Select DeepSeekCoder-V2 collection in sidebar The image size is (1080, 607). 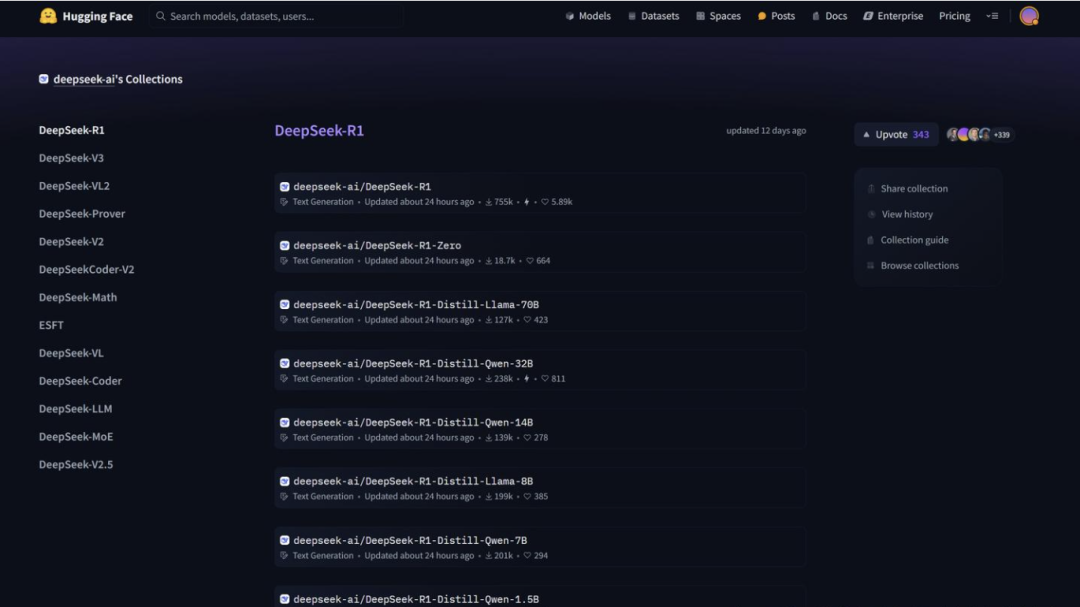(86, 269)
